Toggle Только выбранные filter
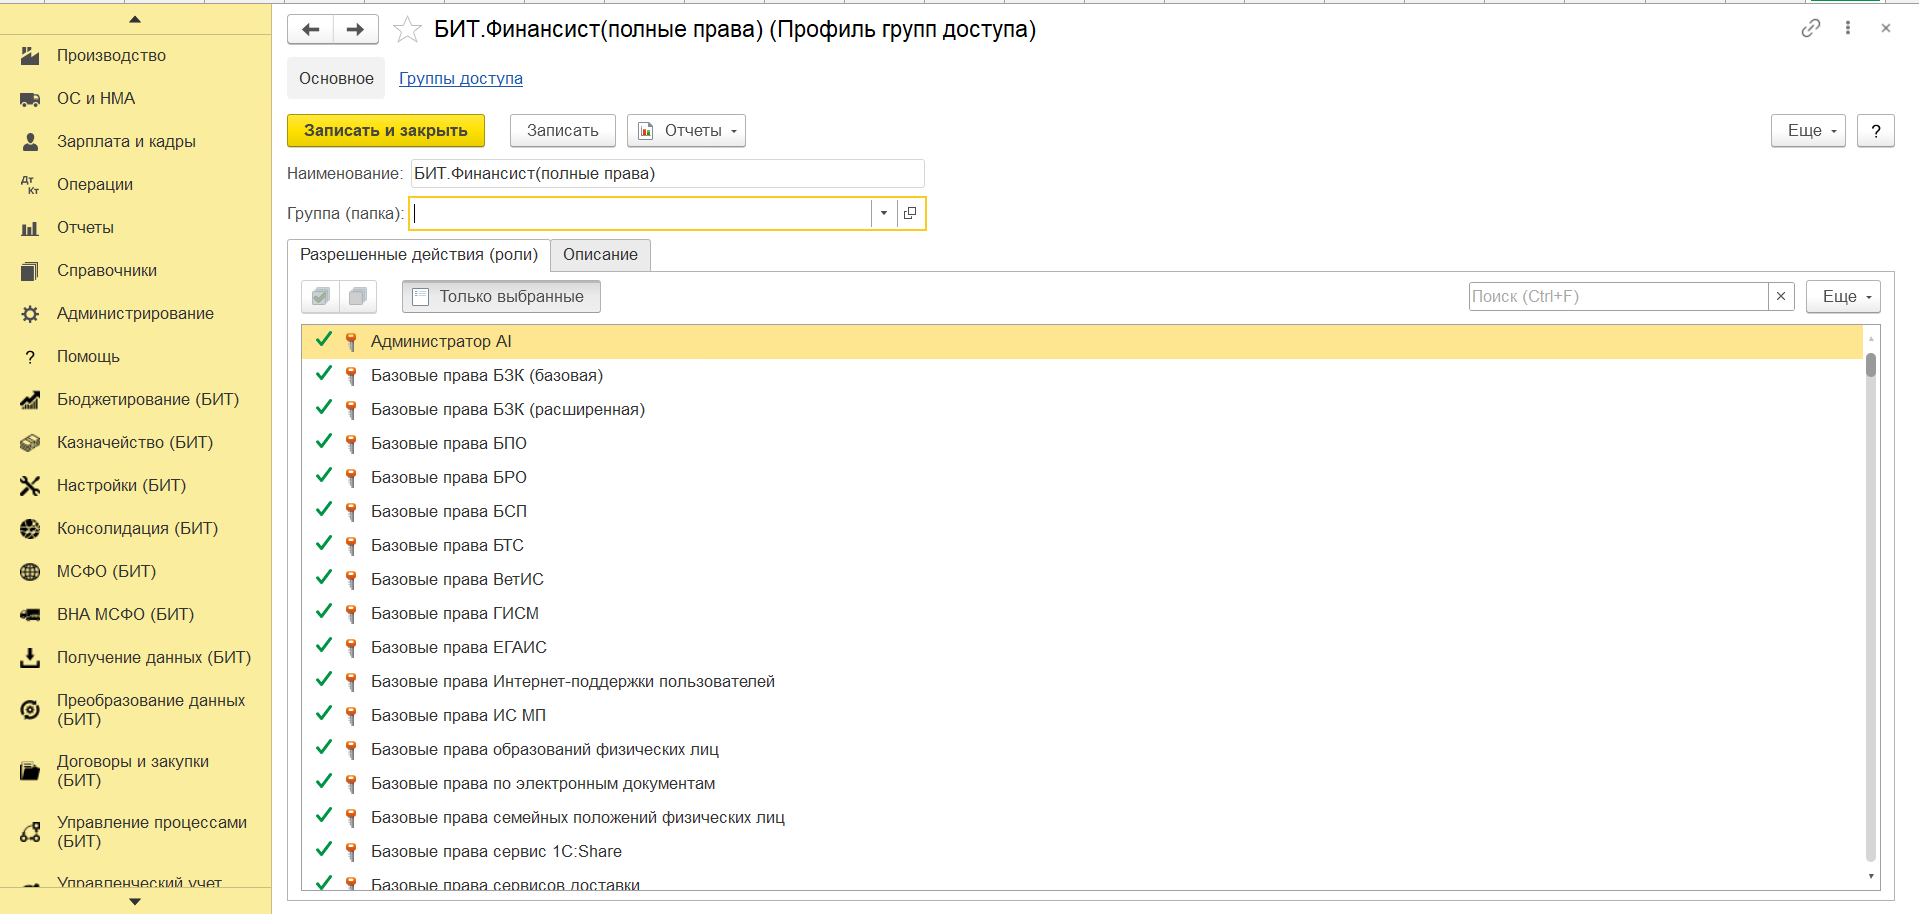1919x914 pixels. tap(501, 297)
